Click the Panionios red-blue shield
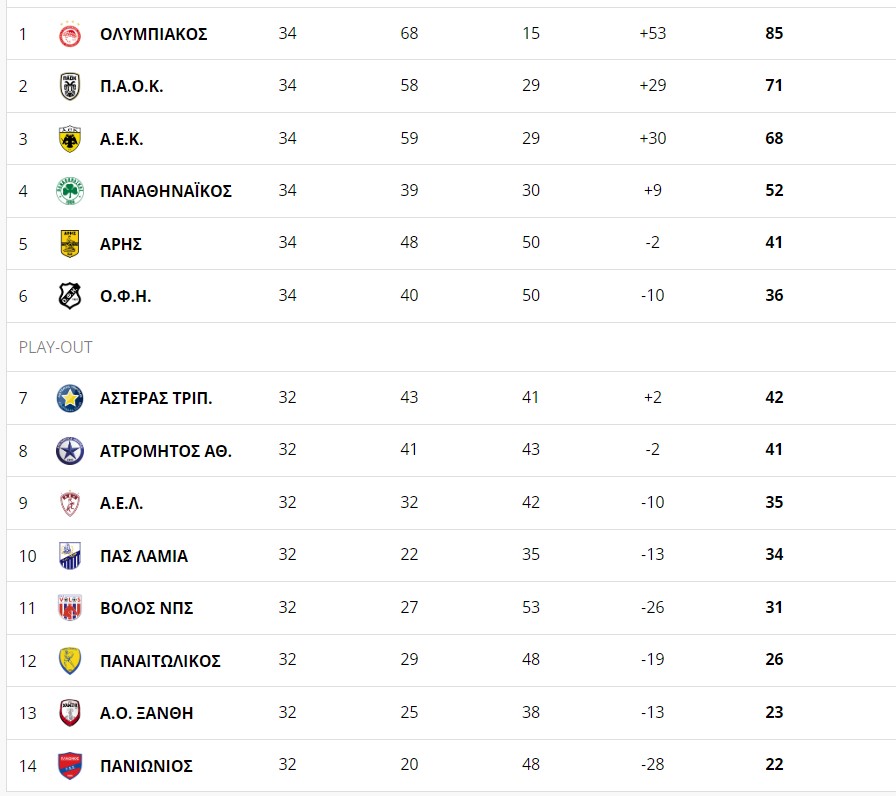This screenshot has height=796, width=896. [70, 766]
